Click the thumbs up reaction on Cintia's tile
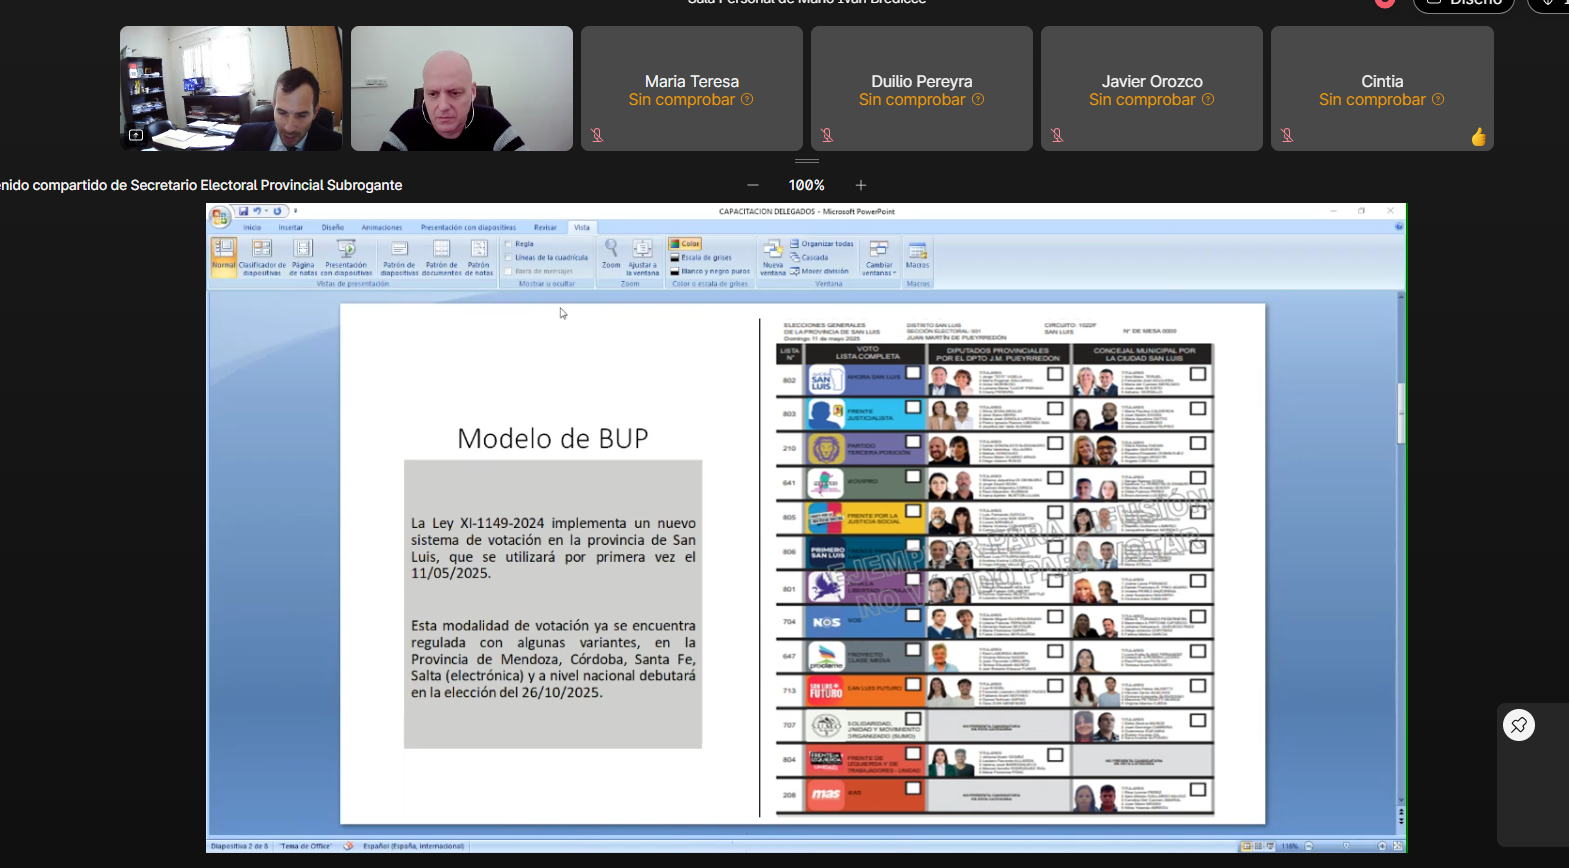The width and height of the screenshot is (1569, 868). tap(1479, 137)
